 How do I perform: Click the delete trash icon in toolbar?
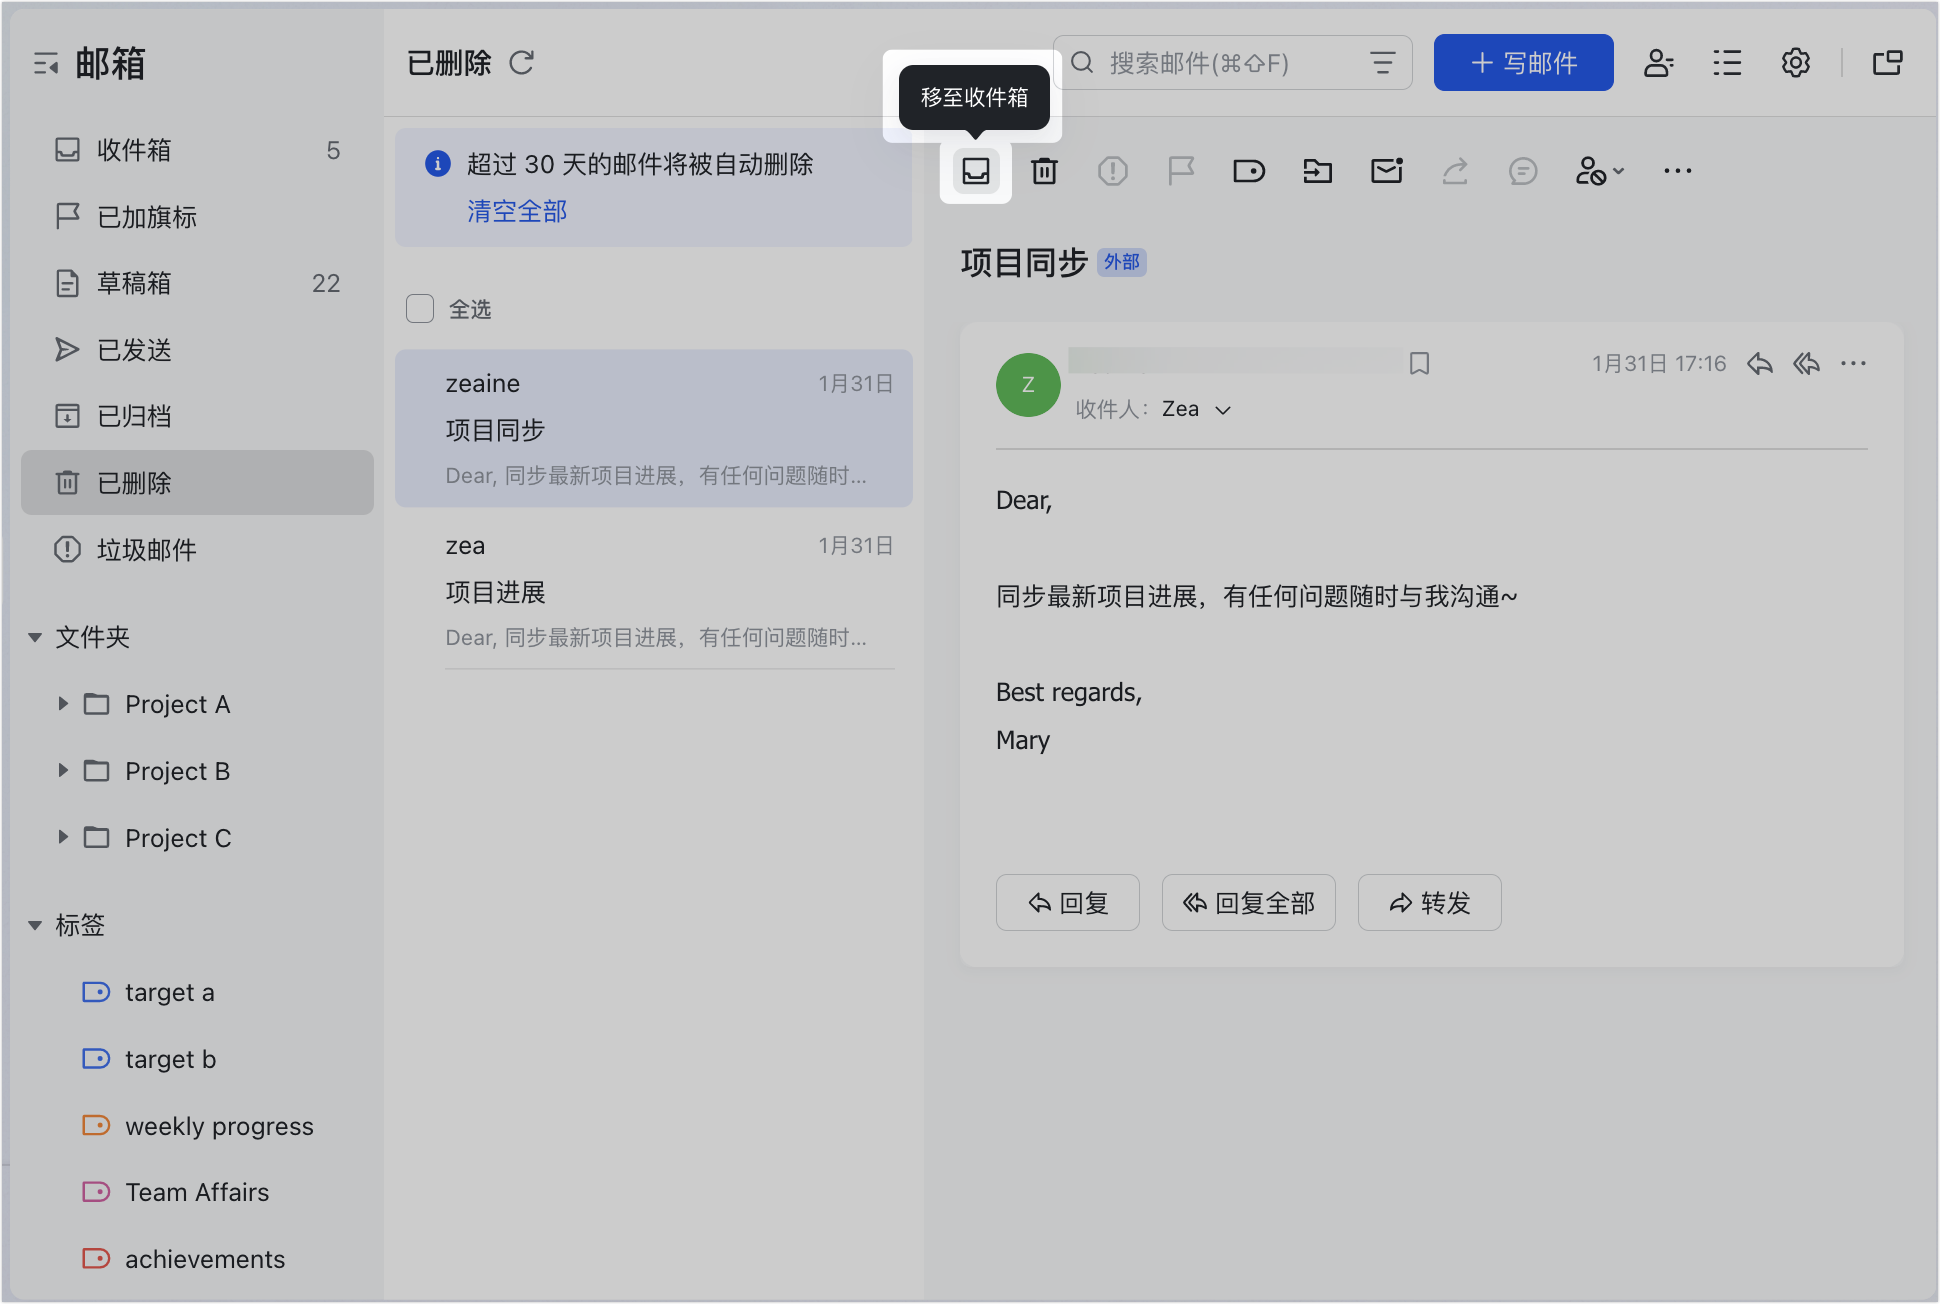1044,171
